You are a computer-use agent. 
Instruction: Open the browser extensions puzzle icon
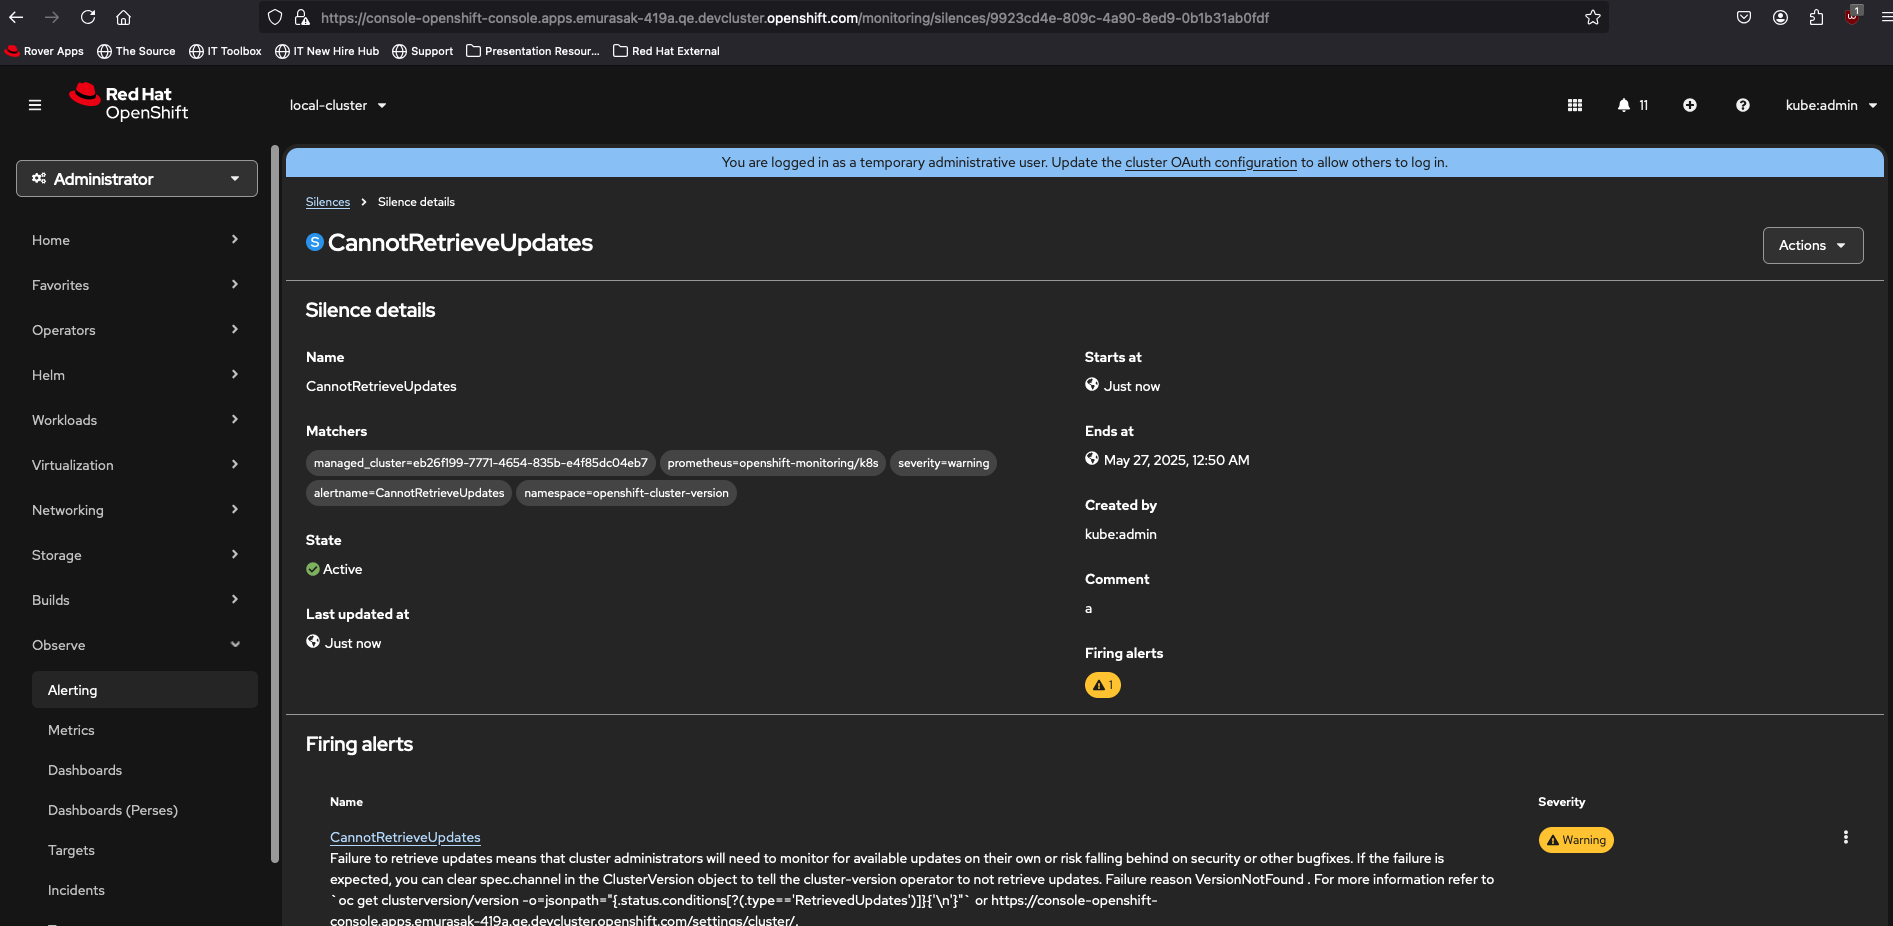tap(1816, 17)
